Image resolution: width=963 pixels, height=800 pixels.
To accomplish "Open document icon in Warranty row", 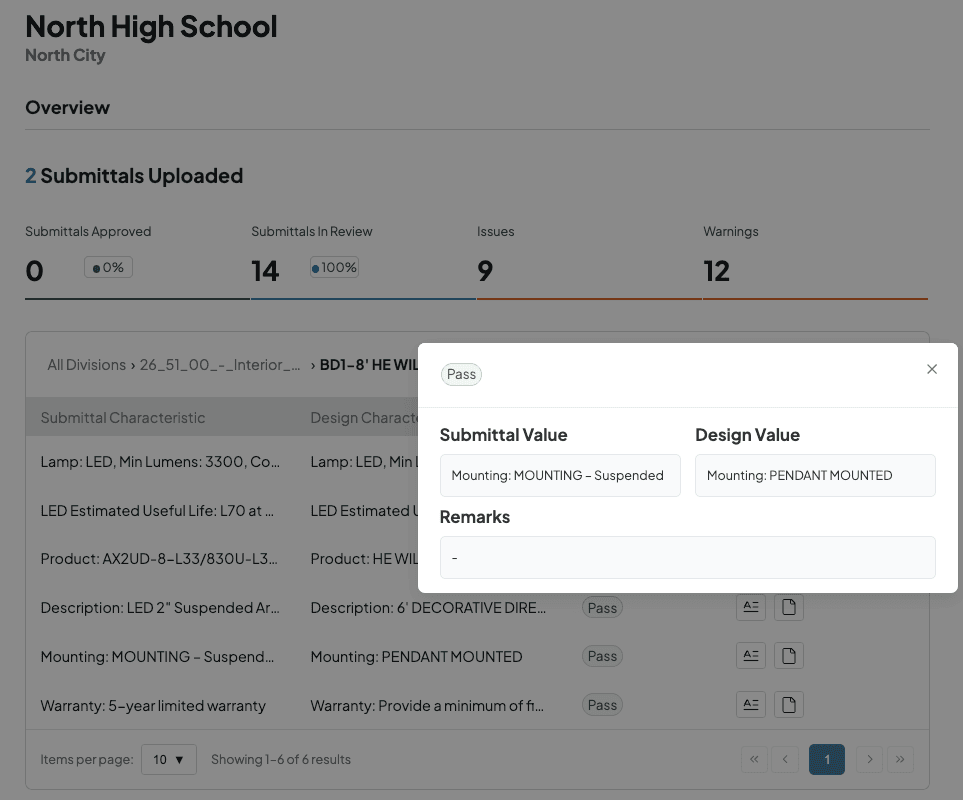I will point(789,705).
